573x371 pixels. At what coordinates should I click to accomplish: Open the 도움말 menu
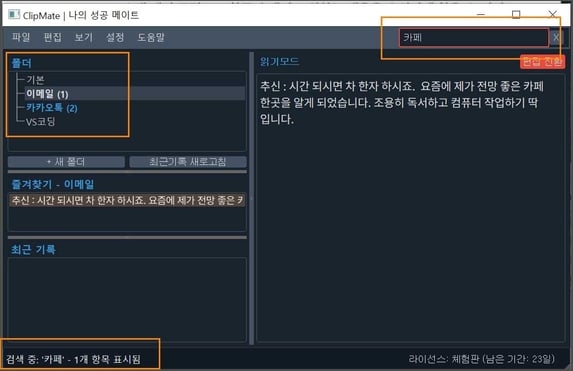tap(151, 37)
